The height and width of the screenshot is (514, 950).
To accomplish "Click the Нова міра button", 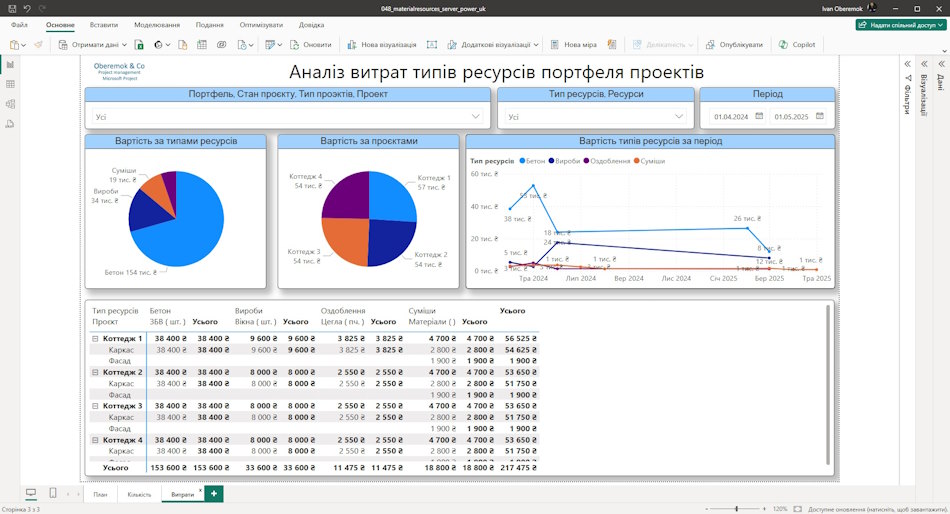I will coord(574,45).
